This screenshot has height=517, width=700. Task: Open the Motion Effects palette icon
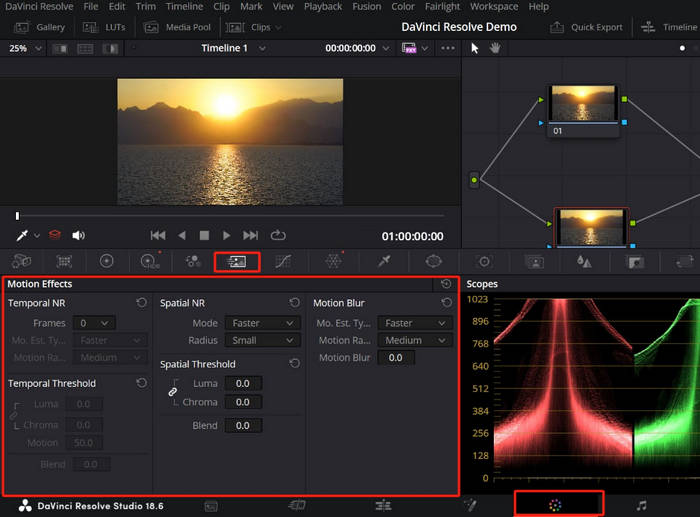pyautogui.click(x=237, y=261)
